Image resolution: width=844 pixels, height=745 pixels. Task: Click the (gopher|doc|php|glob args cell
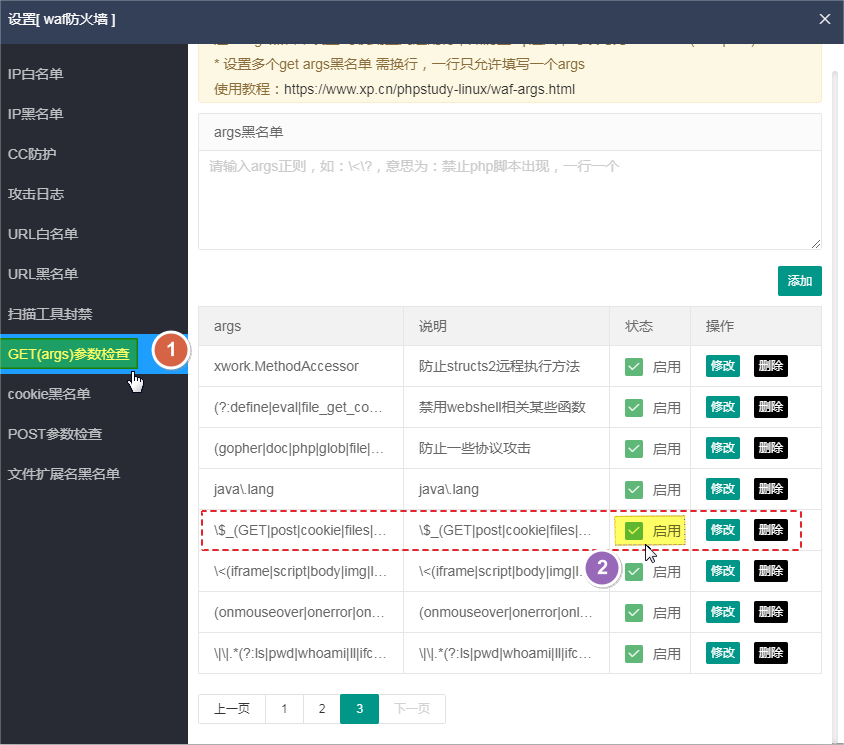pos(301,448)
